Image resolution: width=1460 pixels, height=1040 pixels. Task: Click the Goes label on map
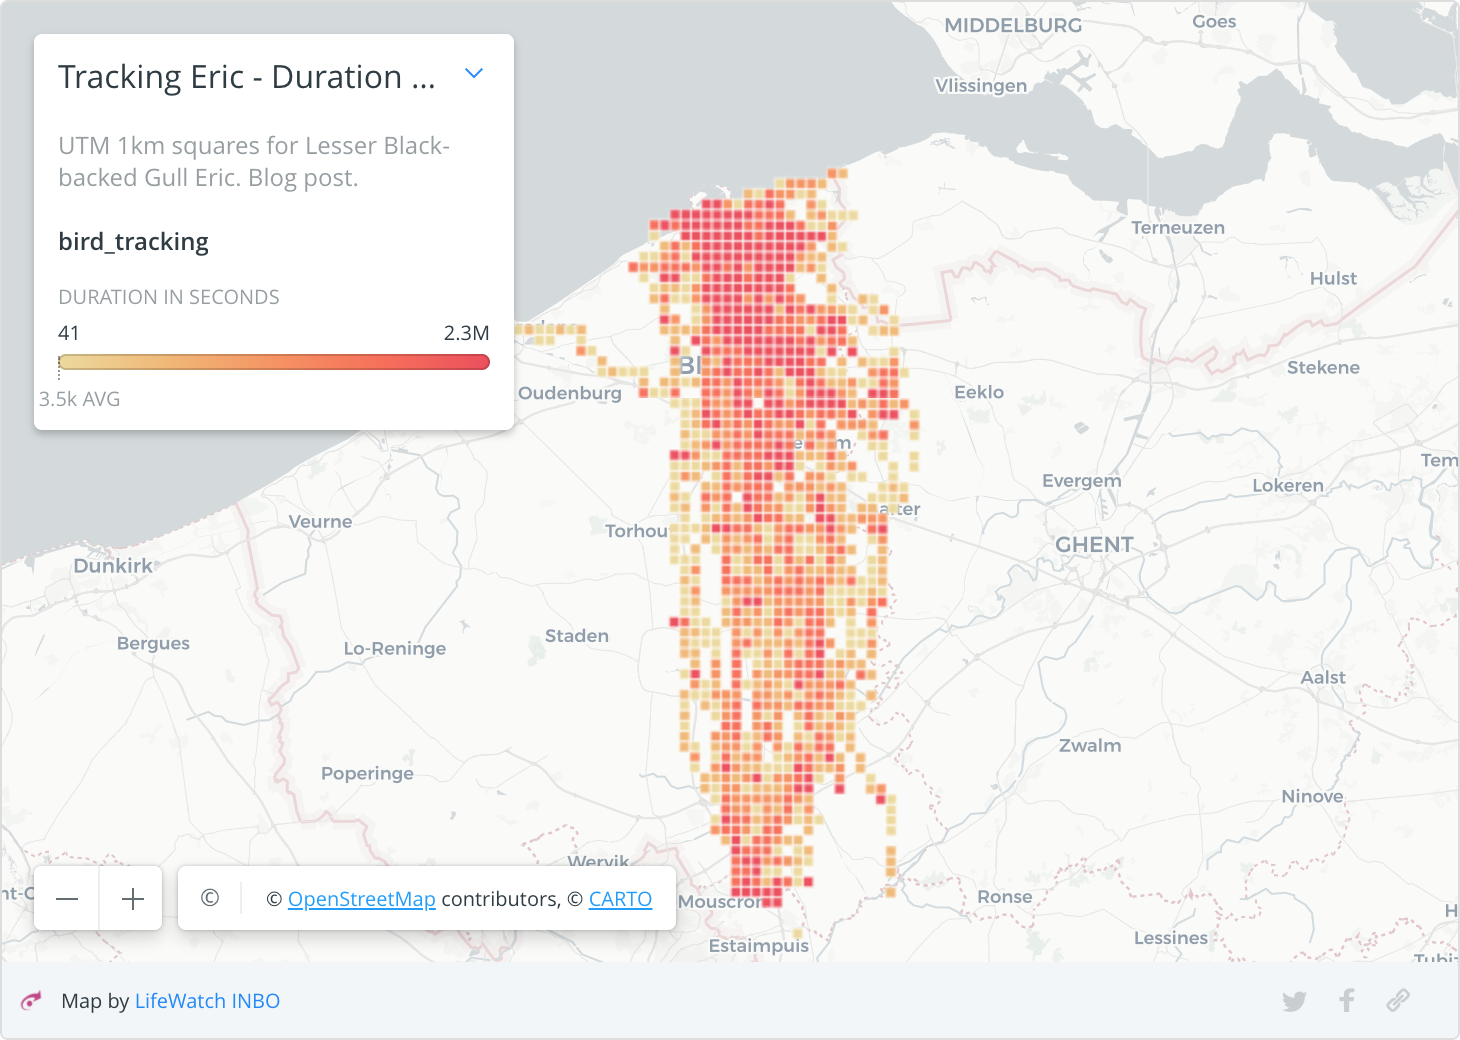1214,21
